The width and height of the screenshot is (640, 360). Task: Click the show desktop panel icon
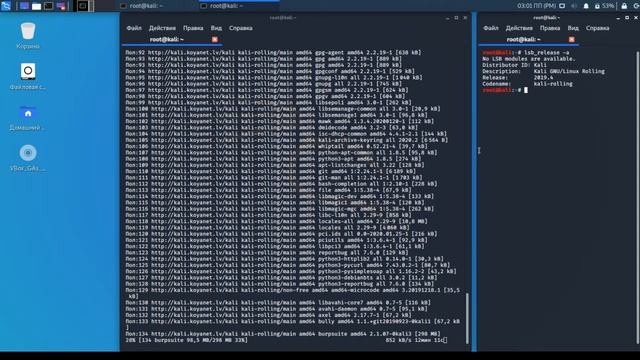(24, 6)
